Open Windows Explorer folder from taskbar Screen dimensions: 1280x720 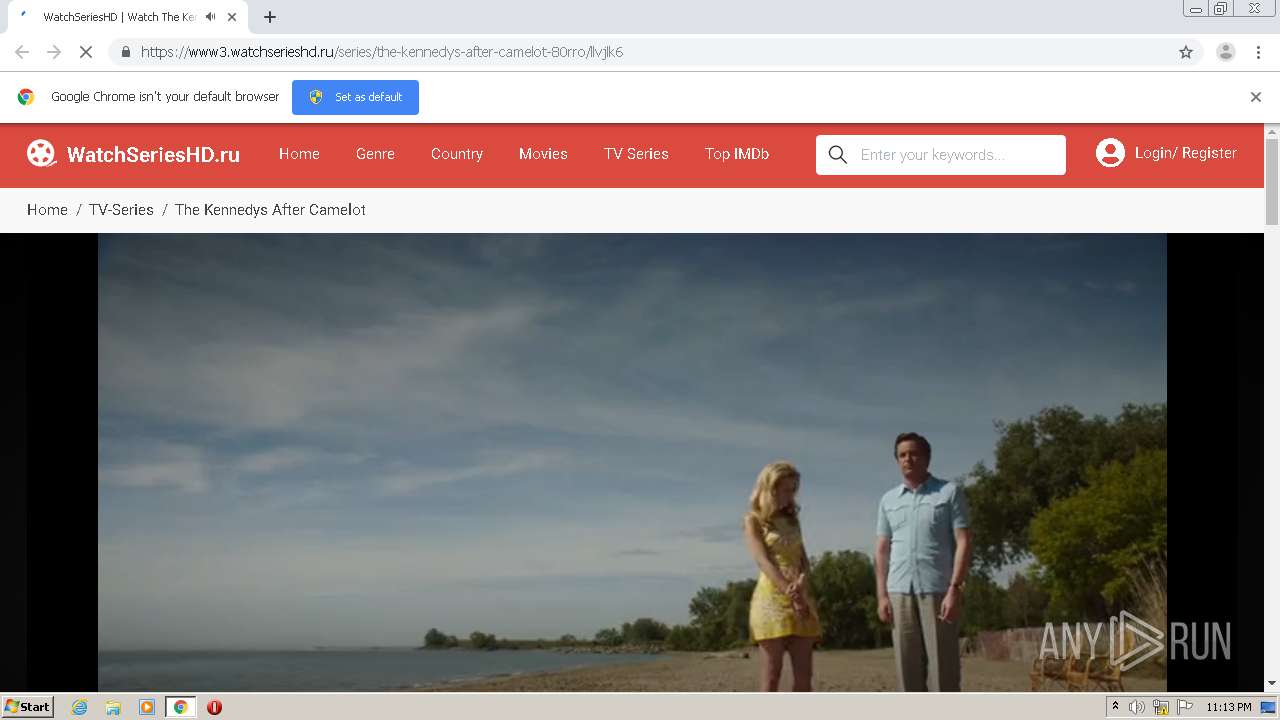click(113, 707)
